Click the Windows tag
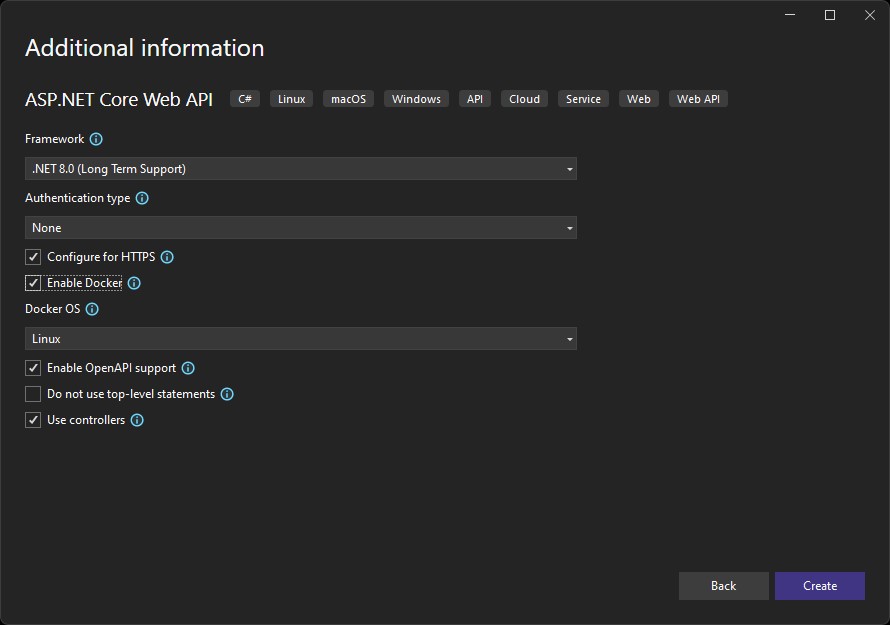The image size is (890, 625). (x=416, y=99)
